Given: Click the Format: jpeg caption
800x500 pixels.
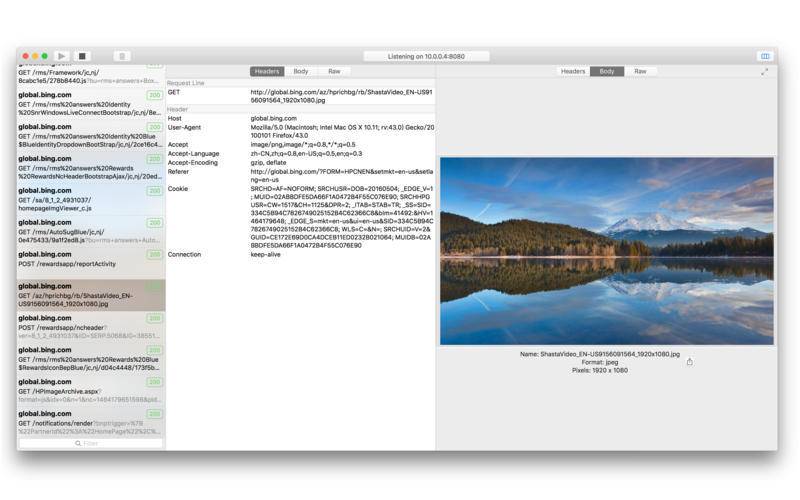Looking at the screenshot, I should point(600,362).
